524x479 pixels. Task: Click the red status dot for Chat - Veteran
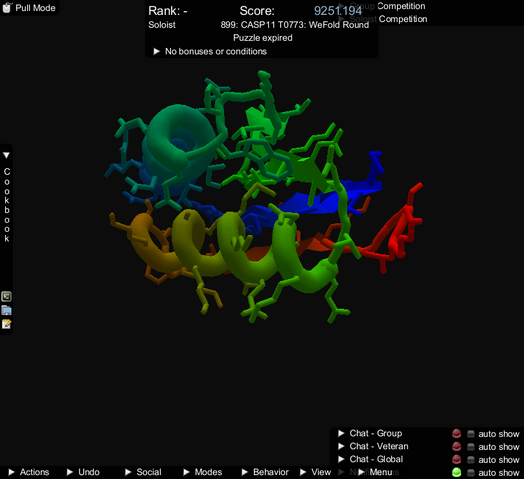coord(456,447)
